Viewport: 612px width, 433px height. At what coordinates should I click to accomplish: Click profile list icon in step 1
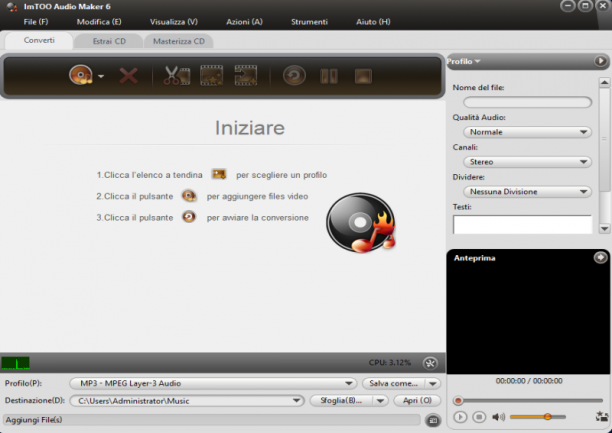pos(219,174)
